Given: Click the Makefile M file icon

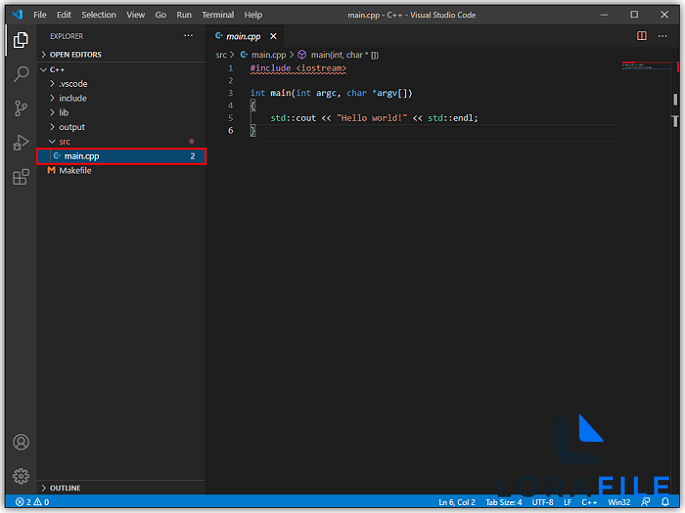Looking at the screenshot, I should (x=52, y=170).
